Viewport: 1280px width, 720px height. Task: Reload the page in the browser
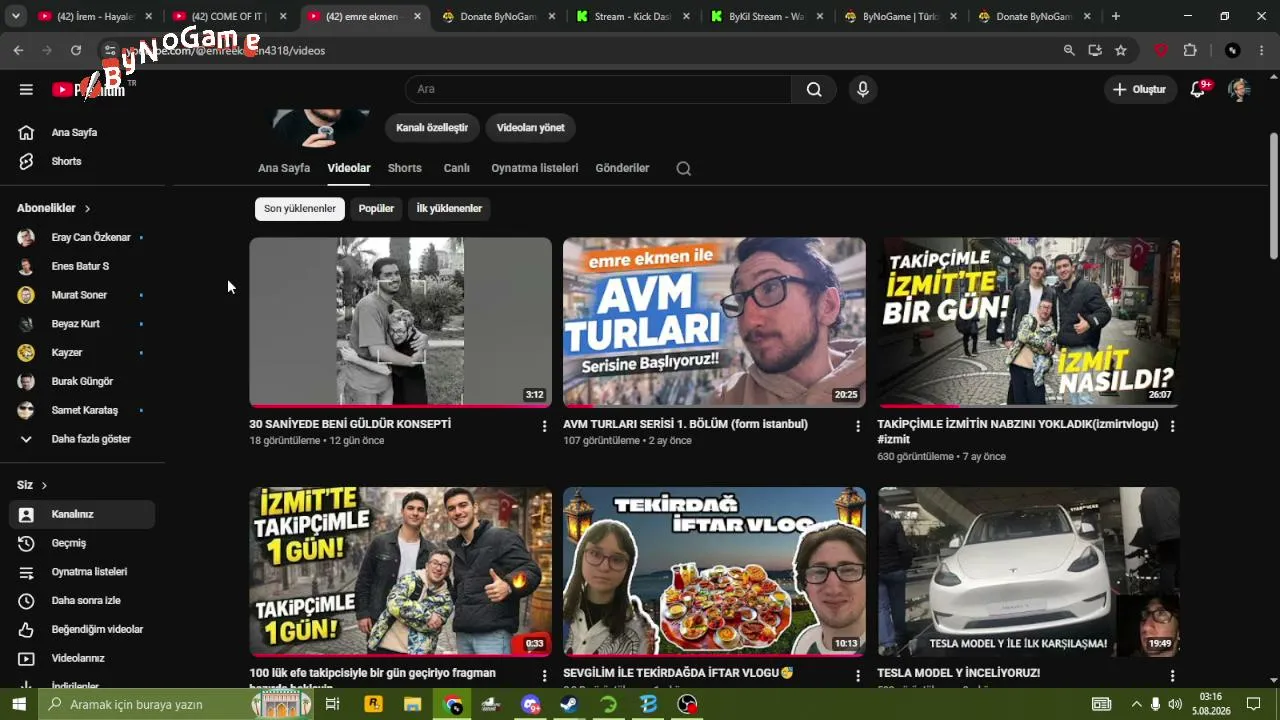[x=76, y=50]
